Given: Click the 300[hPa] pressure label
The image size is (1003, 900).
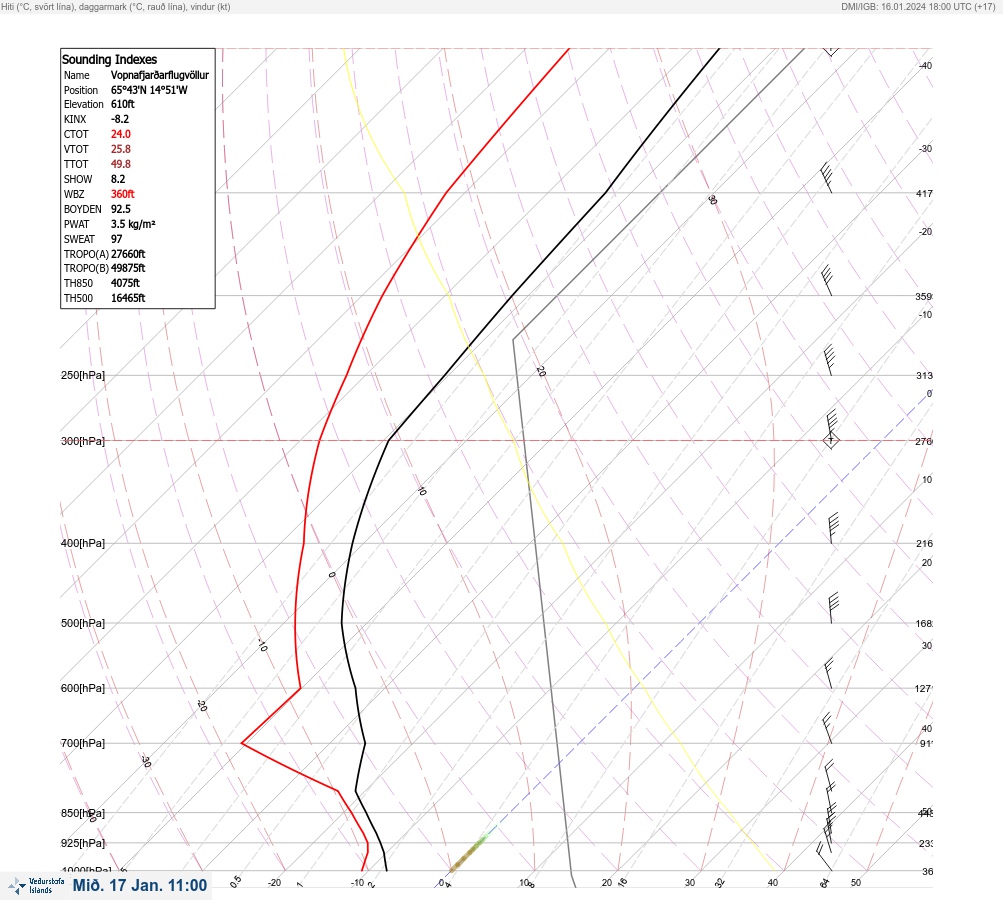Looking at the screenshot, I should click(83, 441).
